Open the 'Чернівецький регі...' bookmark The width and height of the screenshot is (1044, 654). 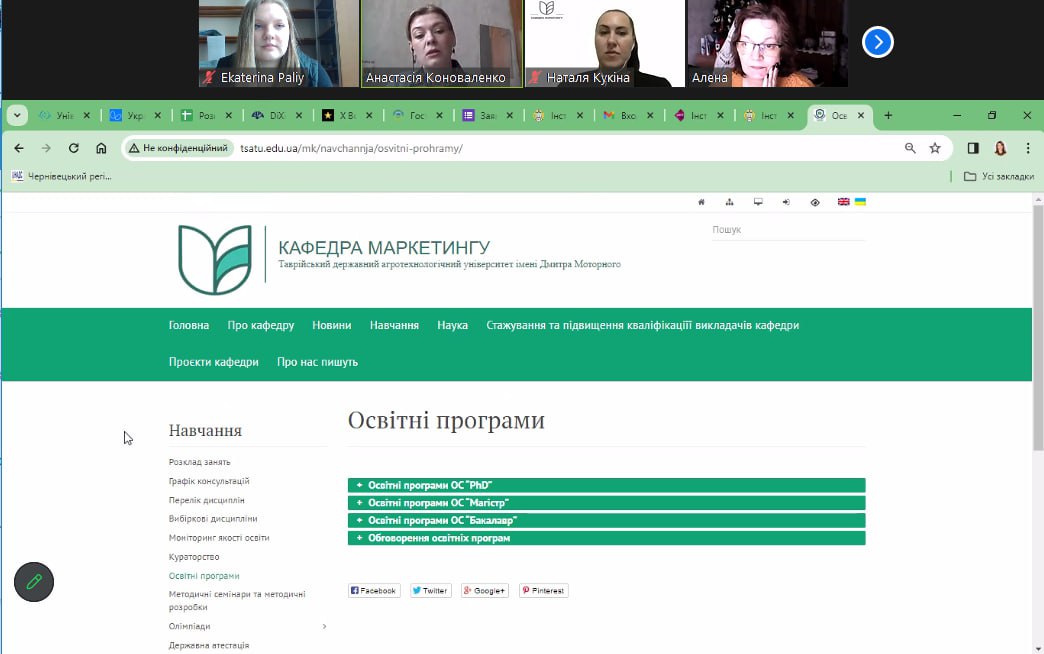(61, 176)
